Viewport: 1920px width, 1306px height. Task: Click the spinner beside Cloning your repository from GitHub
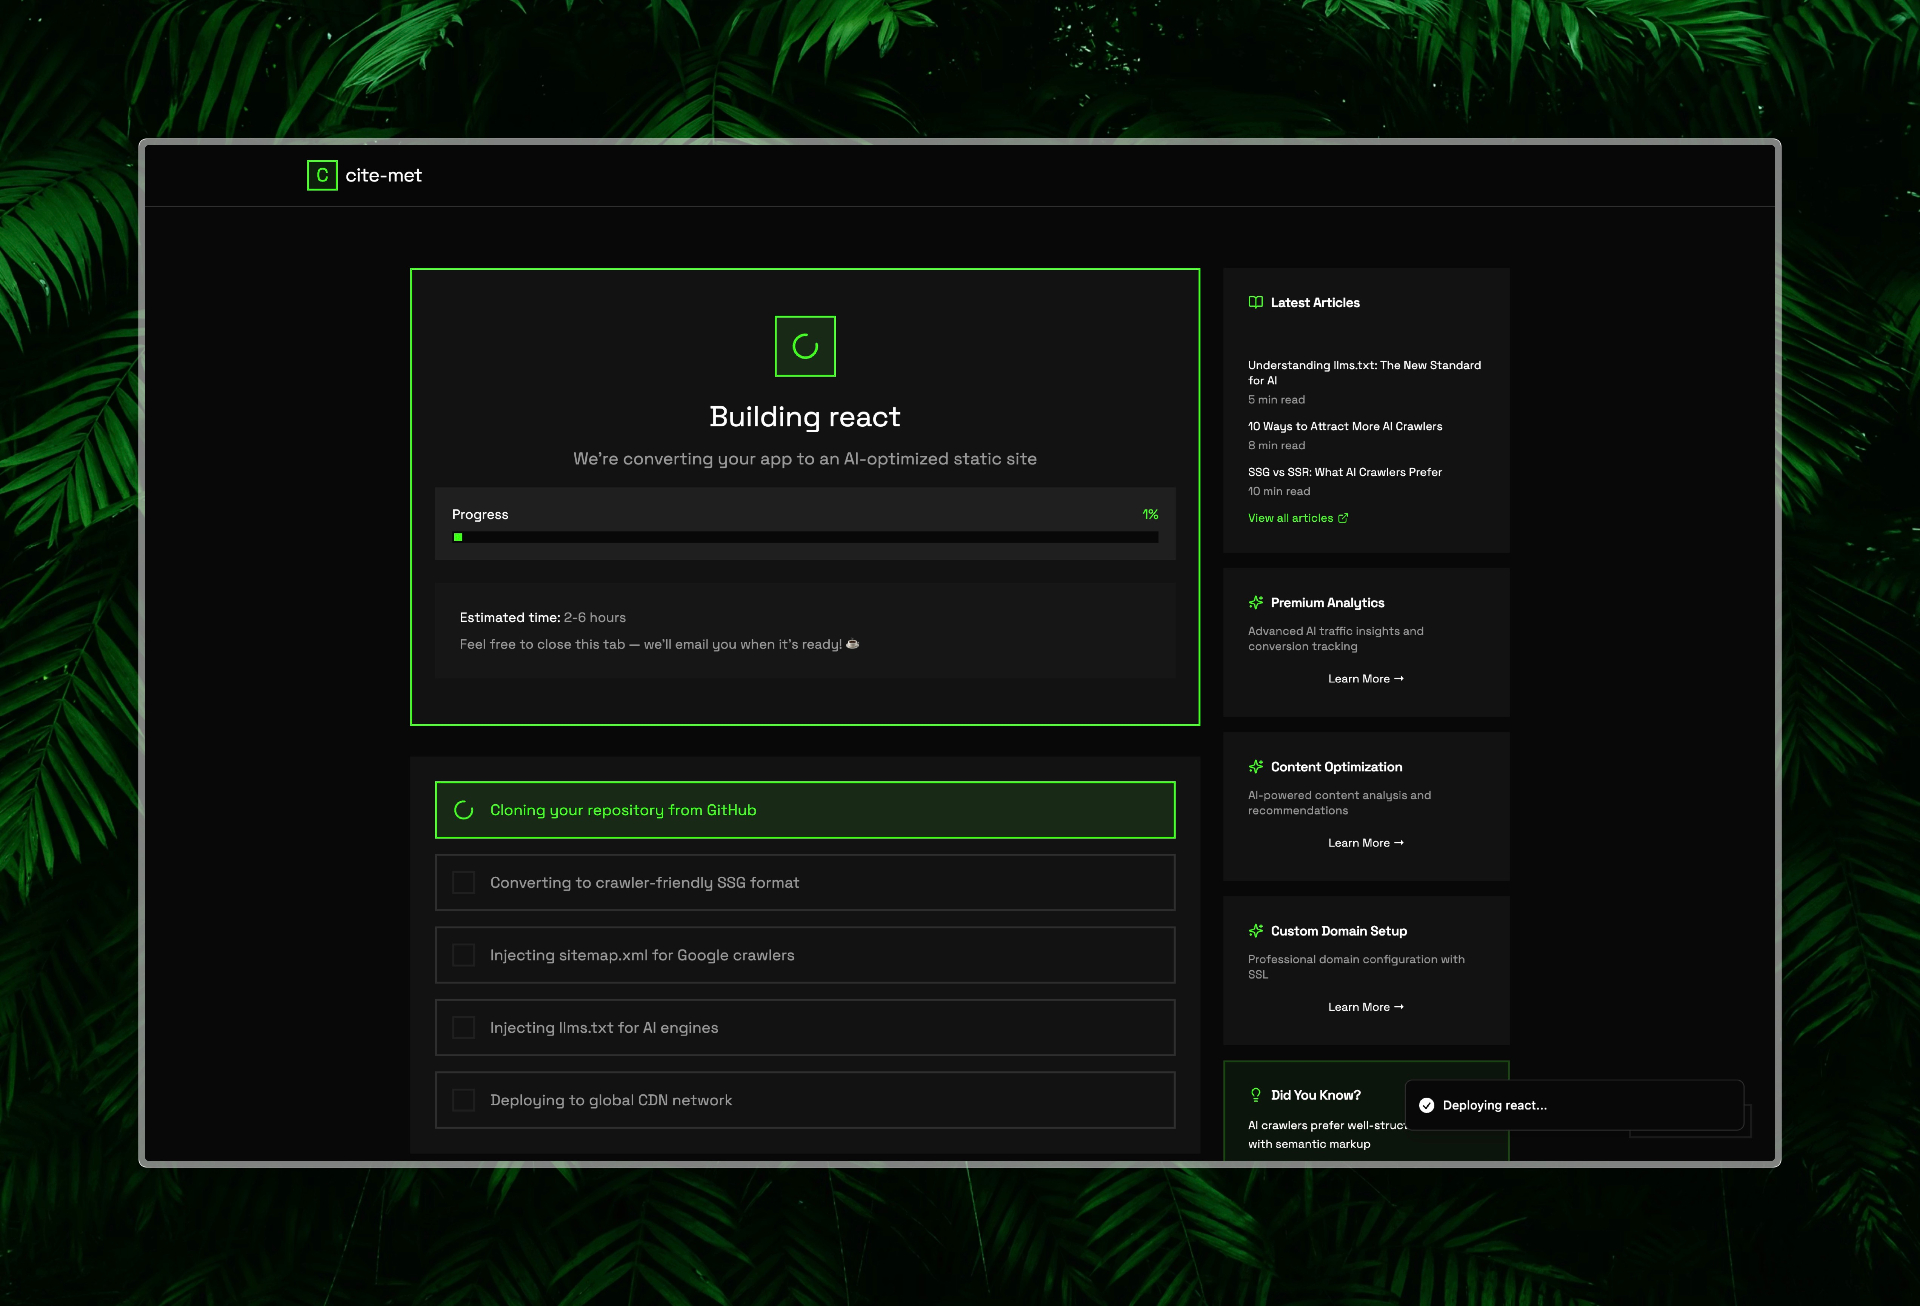463,810
